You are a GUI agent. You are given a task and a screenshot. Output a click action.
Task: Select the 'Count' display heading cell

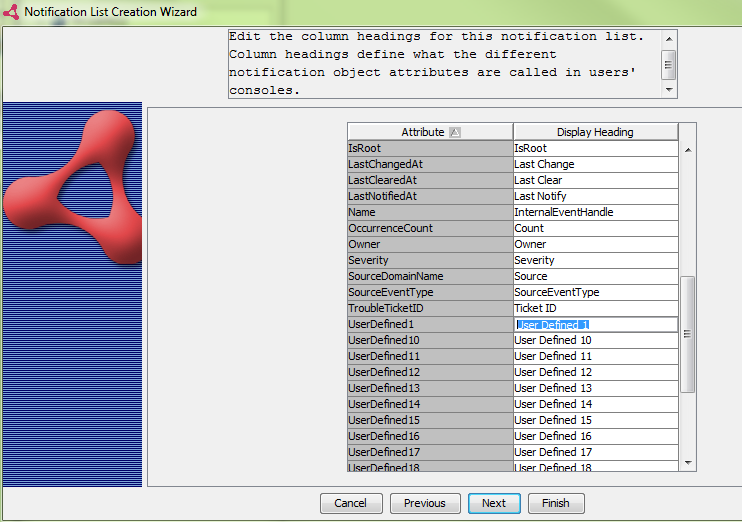(596, 229)
